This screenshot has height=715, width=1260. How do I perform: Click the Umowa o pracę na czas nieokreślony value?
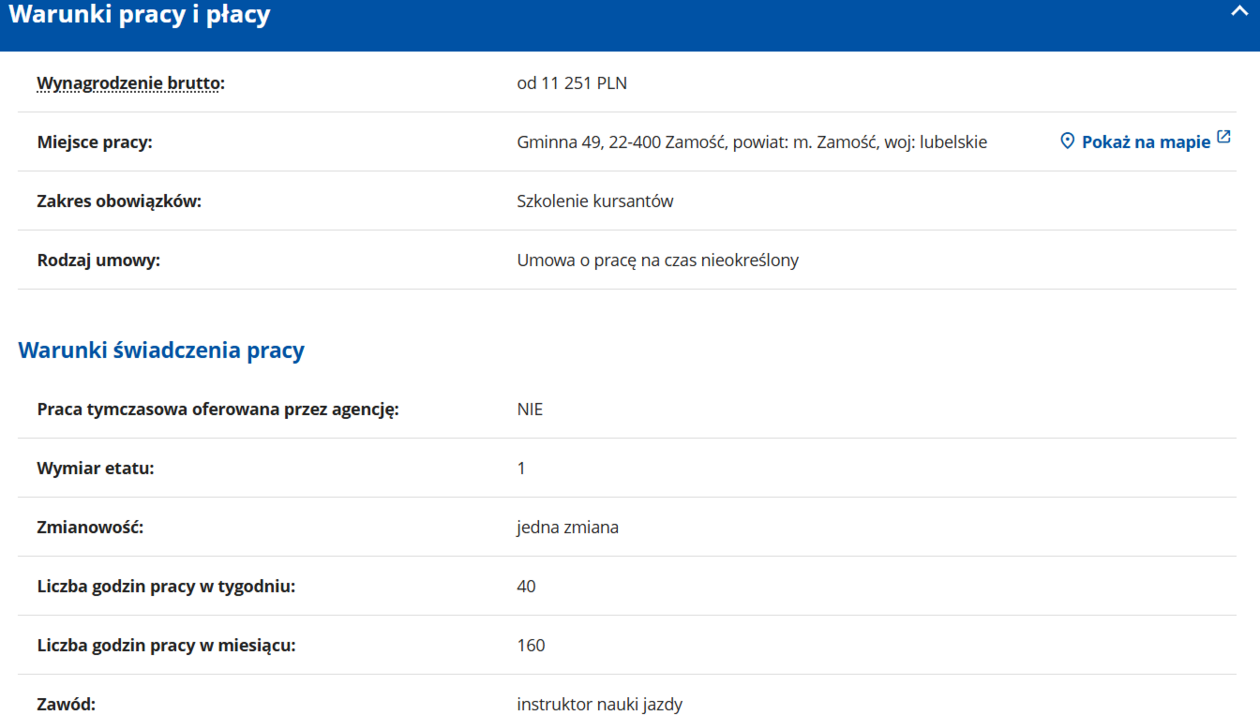[657, 260]
